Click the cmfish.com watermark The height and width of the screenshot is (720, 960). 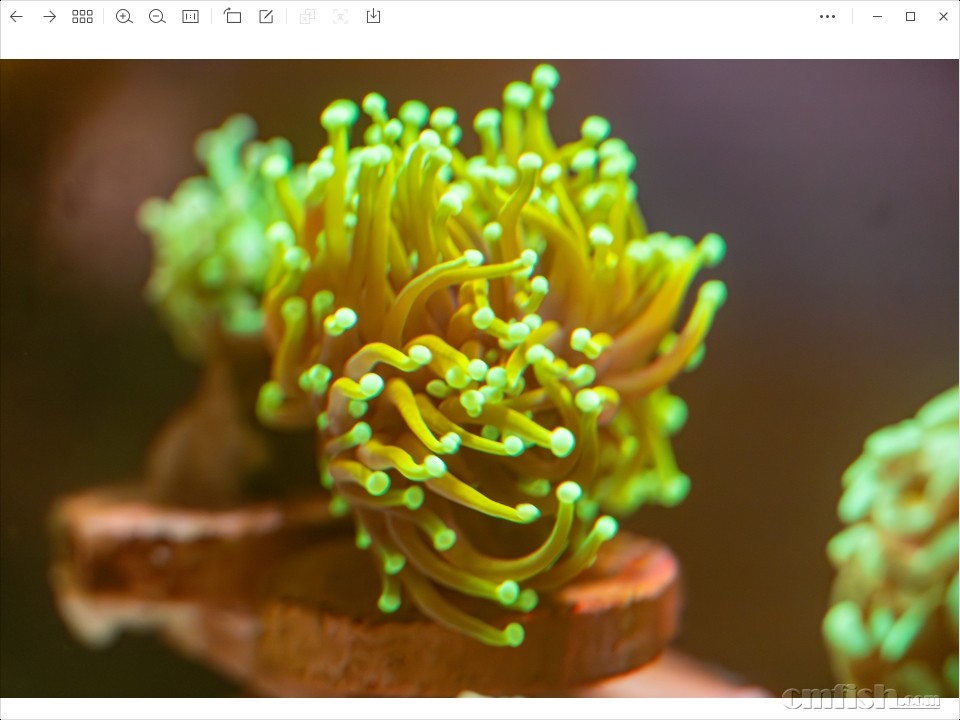pyautogui.click(x=861, y=696)
